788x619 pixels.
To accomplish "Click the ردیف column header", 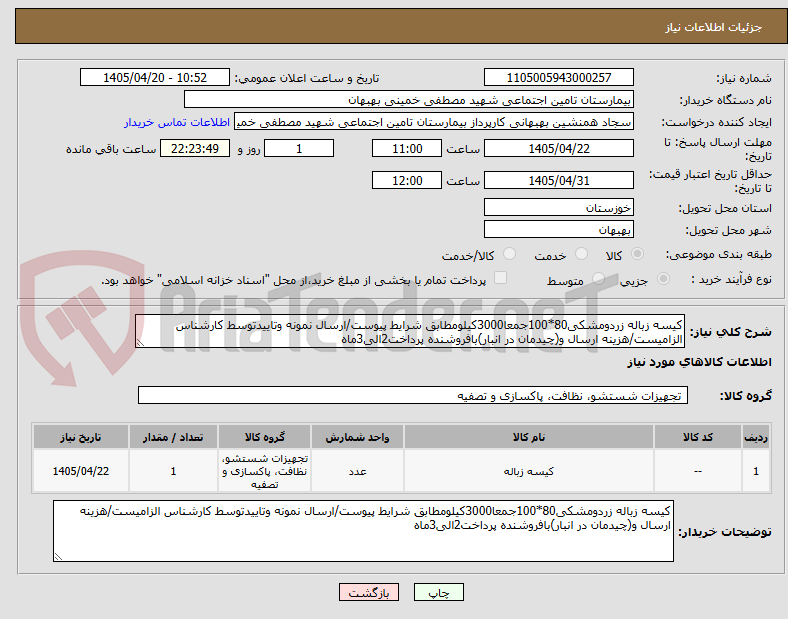I will point(756,437).
